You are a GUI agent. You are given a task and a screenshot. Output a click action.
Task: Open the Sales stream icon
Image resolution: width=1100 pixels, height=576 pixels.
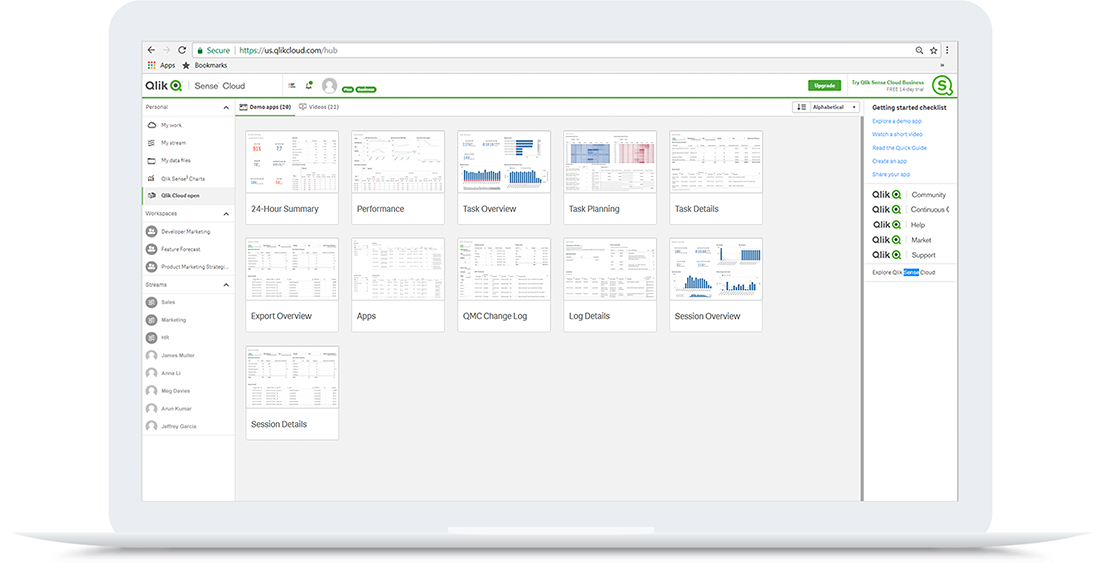tap(152, 302)
